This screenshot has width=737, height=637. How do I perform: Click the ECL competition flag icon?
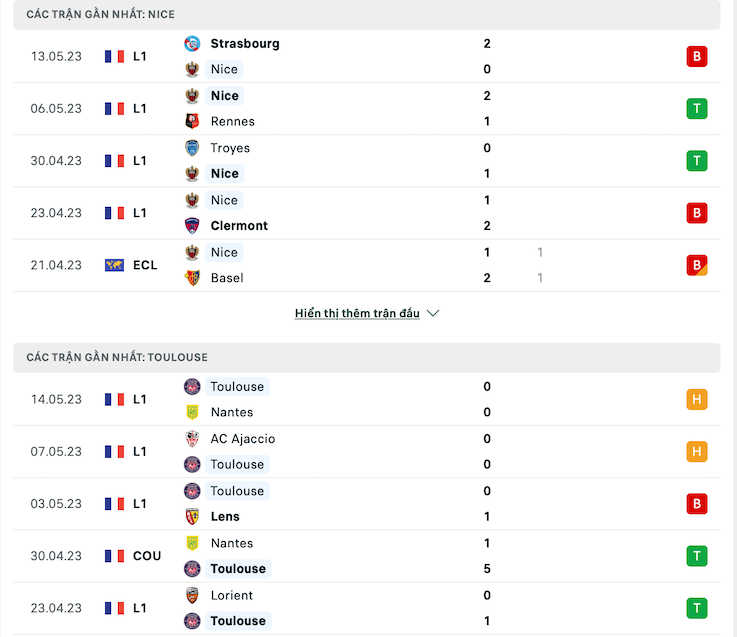pos(114,265)
